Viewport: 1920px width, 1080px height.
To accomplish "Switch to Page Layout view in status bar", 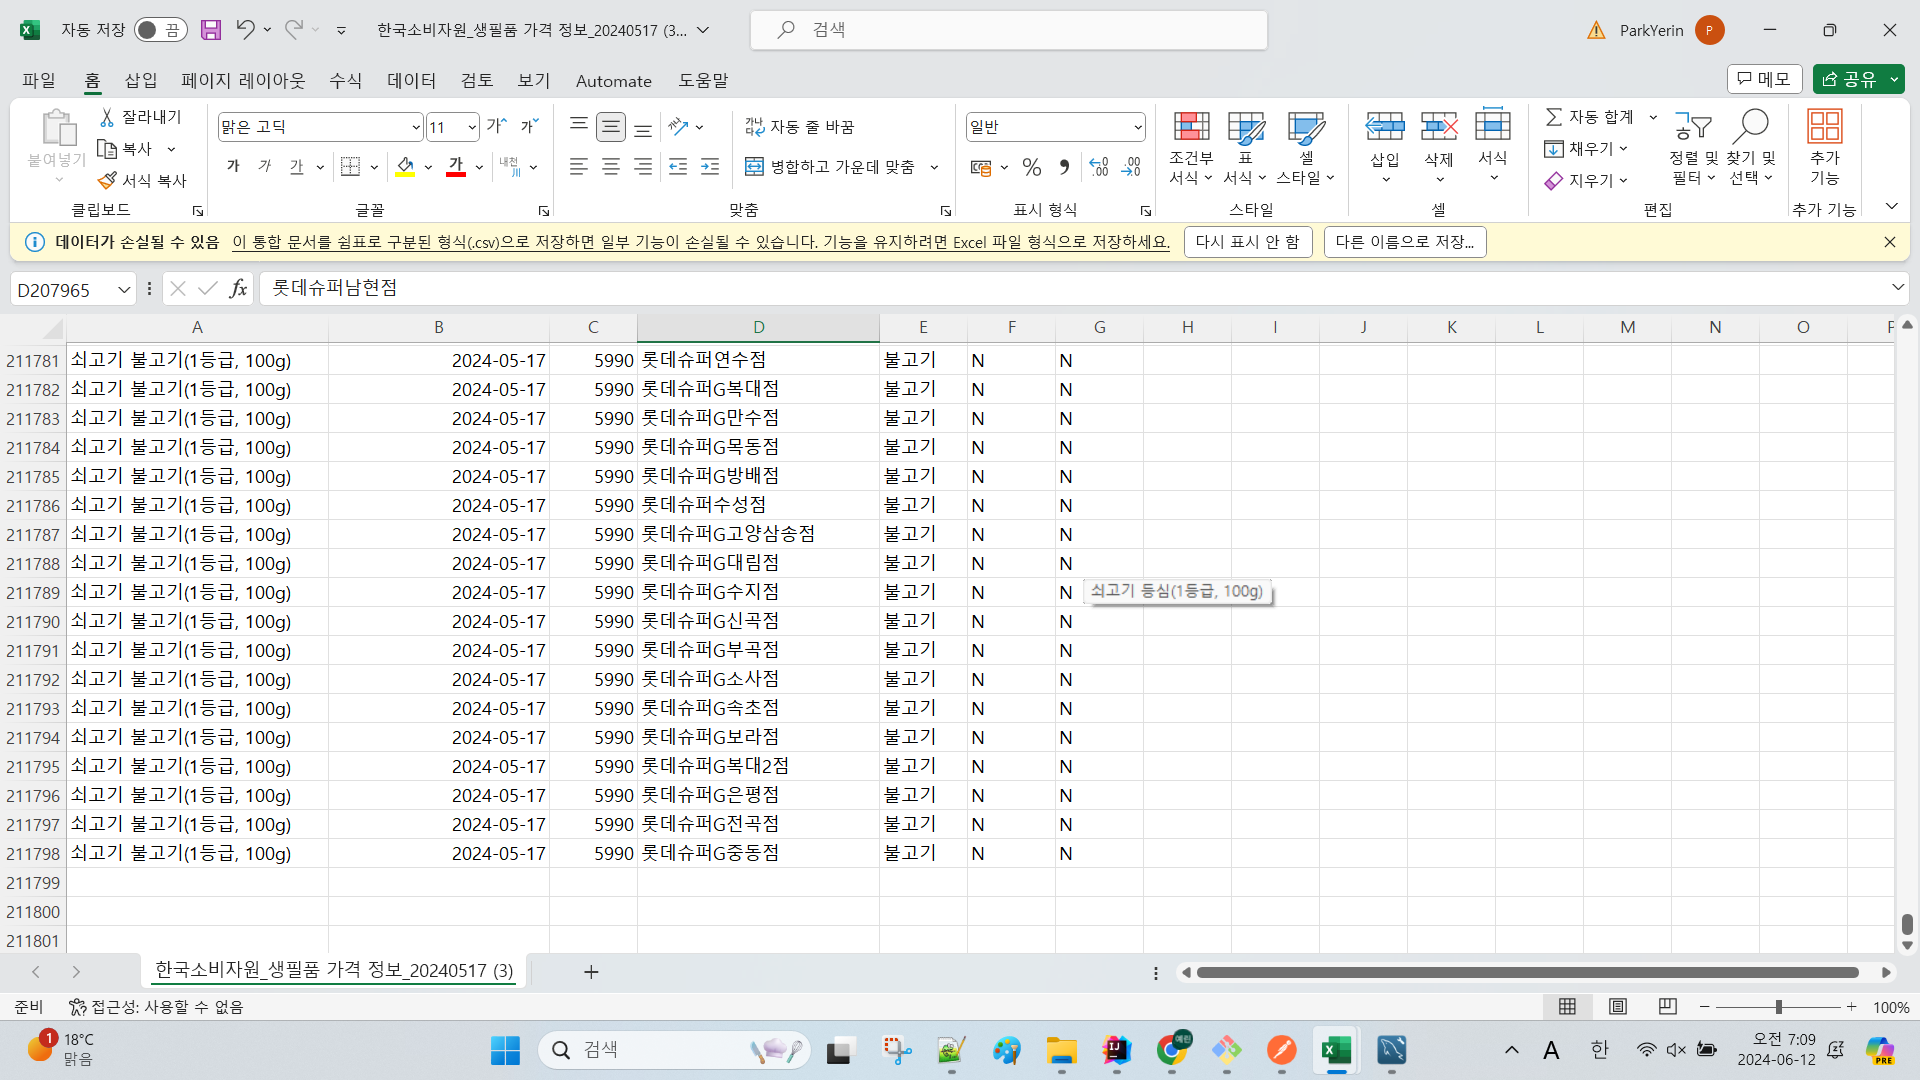I will (x=1617, y=1006).
